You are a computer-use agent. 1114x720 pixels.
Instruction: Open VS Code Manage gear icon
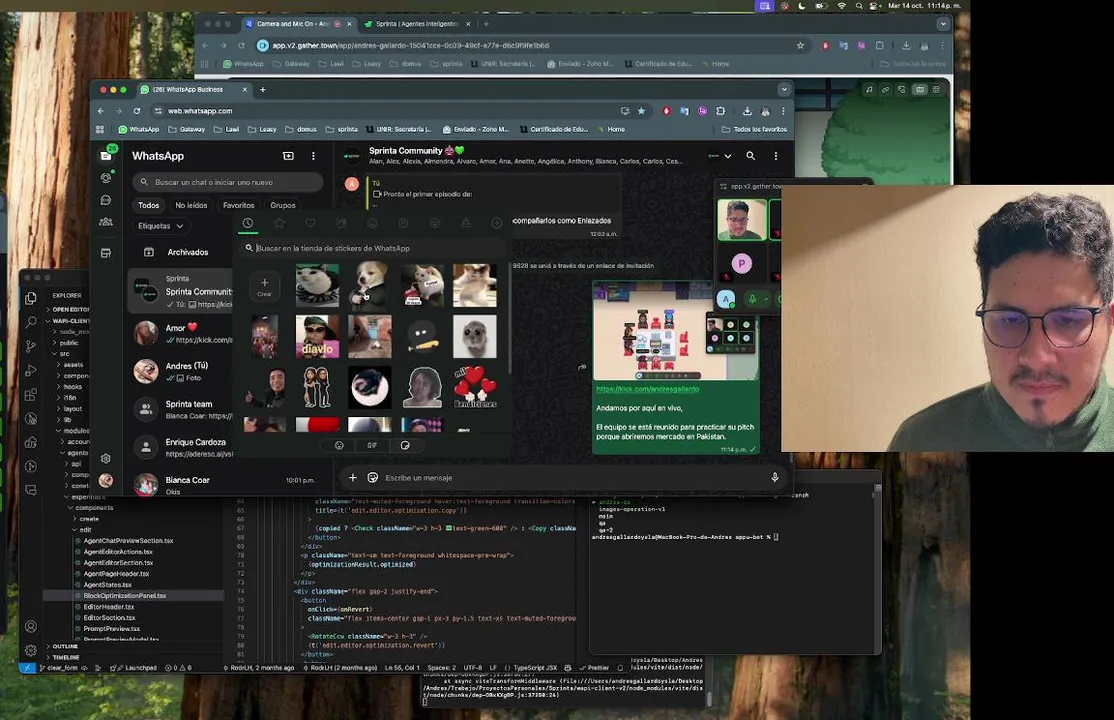31,650
